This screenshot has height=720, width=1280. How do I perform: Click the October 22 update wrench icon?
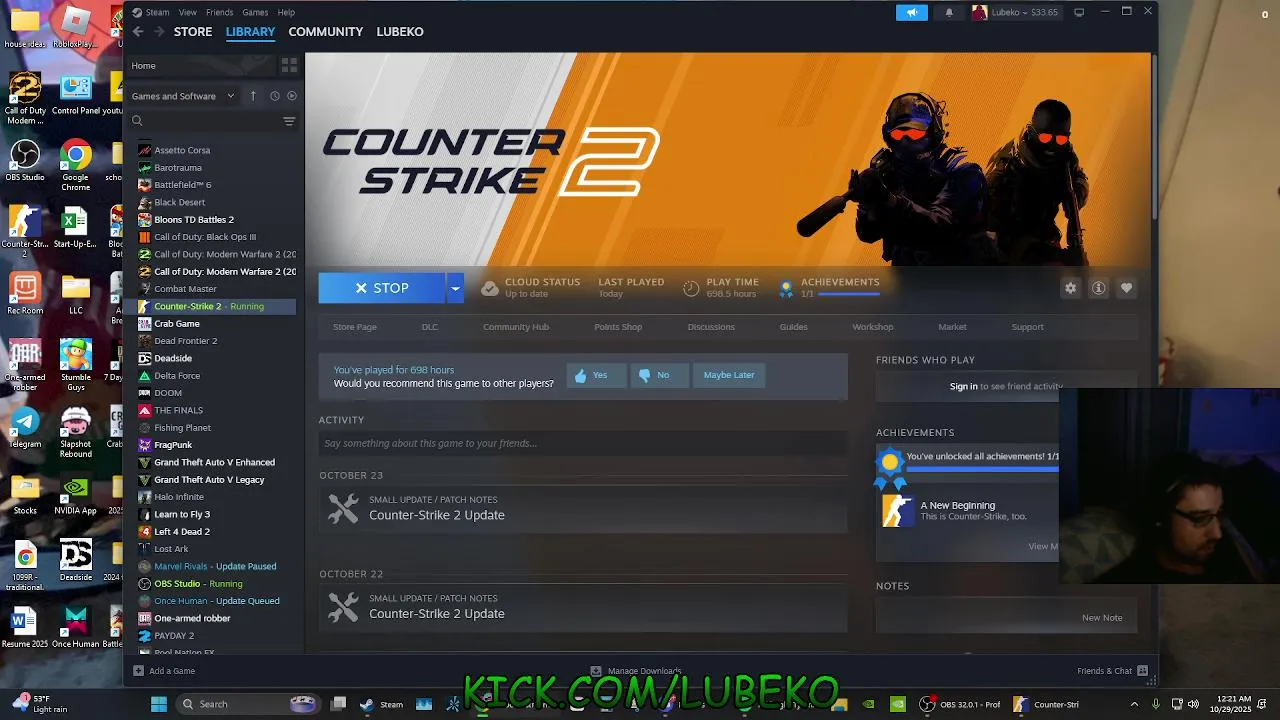pyautogui.click(x=343, y=606)
